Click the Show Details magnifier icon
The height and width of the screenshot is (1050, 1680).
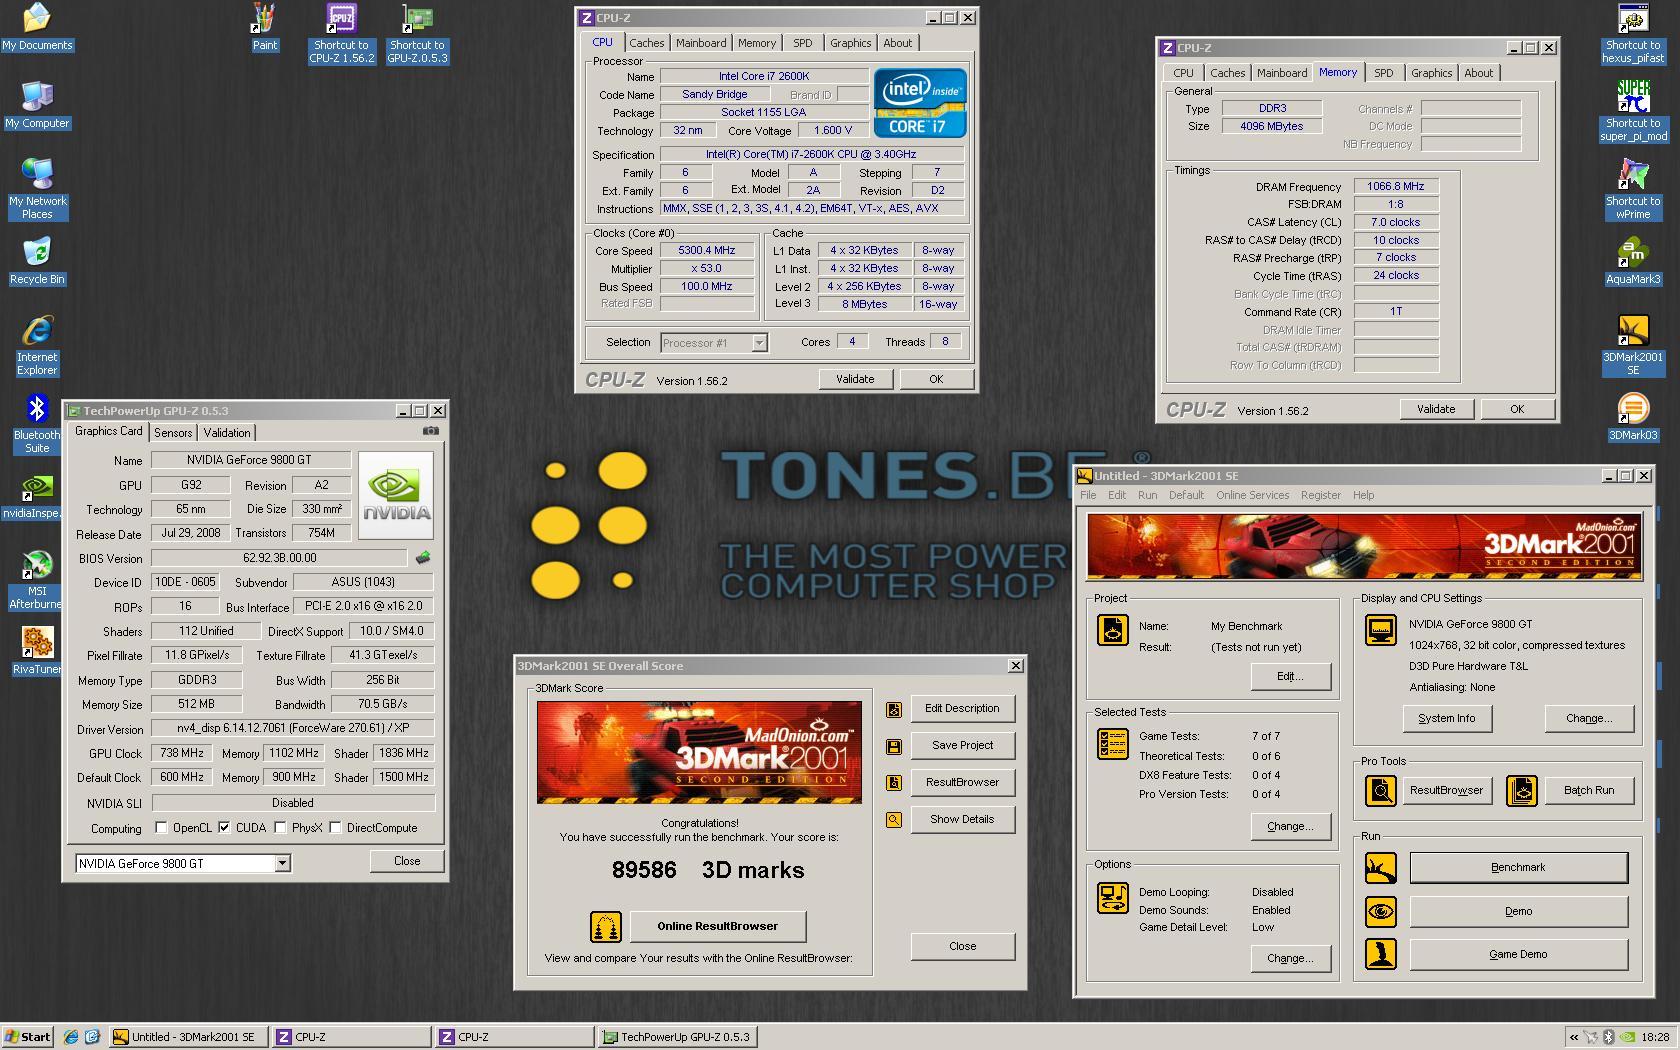pyautogui.click(x=893, y=820)
